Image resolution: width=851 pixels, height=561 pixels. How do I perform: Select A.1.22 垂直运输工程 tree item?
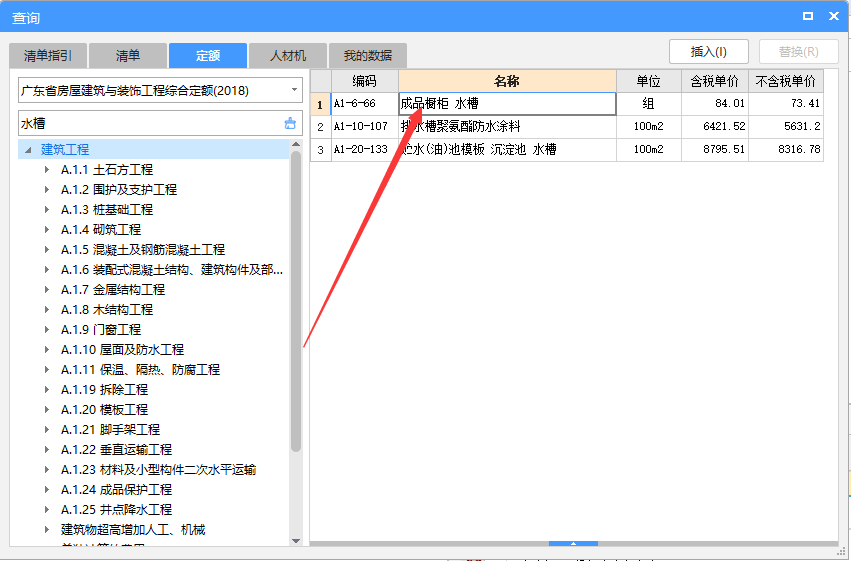pyautogui.click(x=116, y=449)
